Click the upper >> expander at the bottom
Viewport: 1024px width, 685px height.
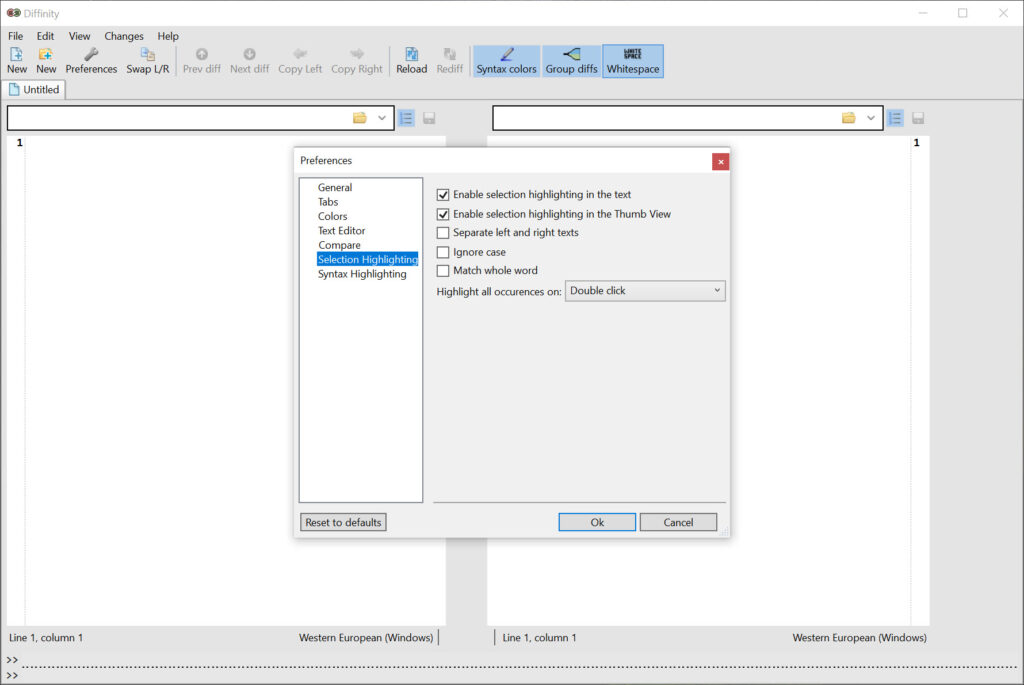12,660
